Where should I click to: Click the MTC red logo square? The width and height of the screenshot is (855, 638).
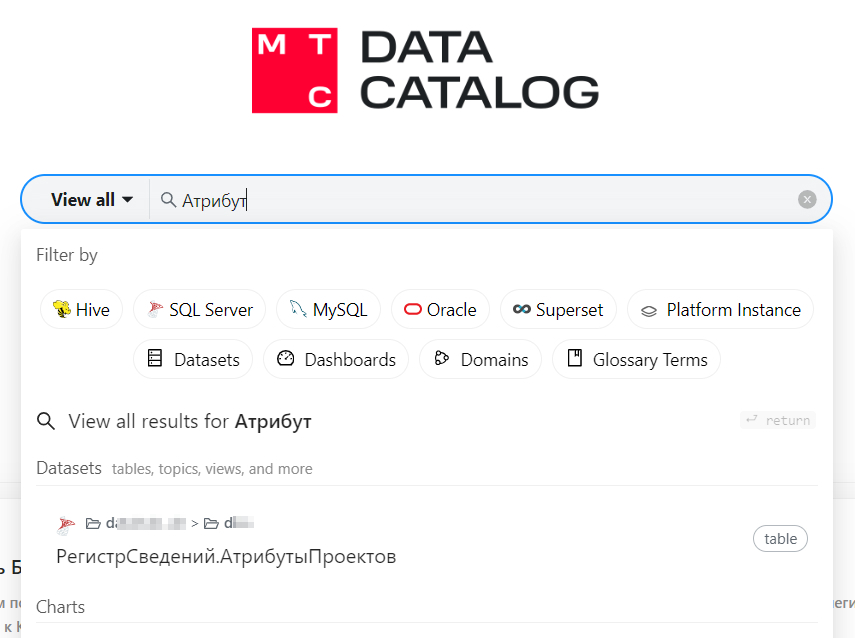pos(294,70)
